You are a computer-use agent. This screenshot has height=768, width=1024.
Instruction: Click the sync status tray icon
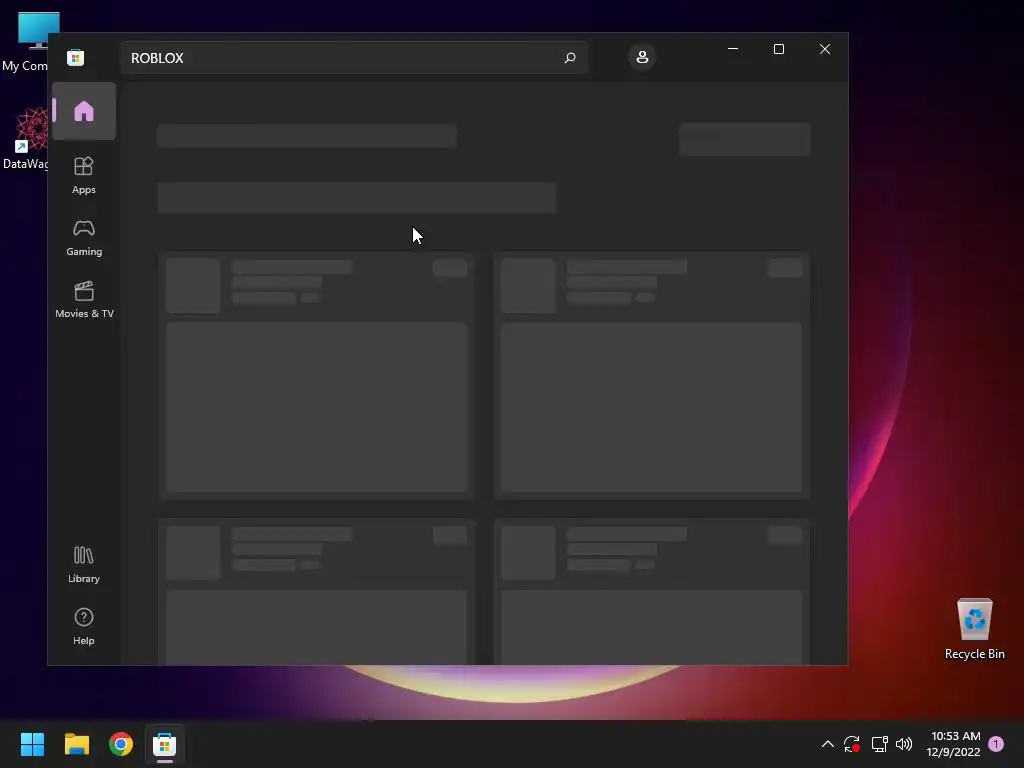(852, 744)
